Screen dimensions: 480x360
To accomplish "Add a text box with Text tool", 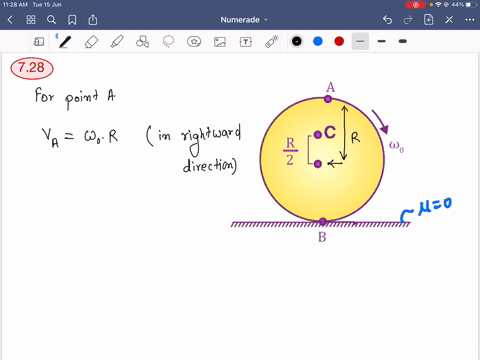I will coord(246,42).
